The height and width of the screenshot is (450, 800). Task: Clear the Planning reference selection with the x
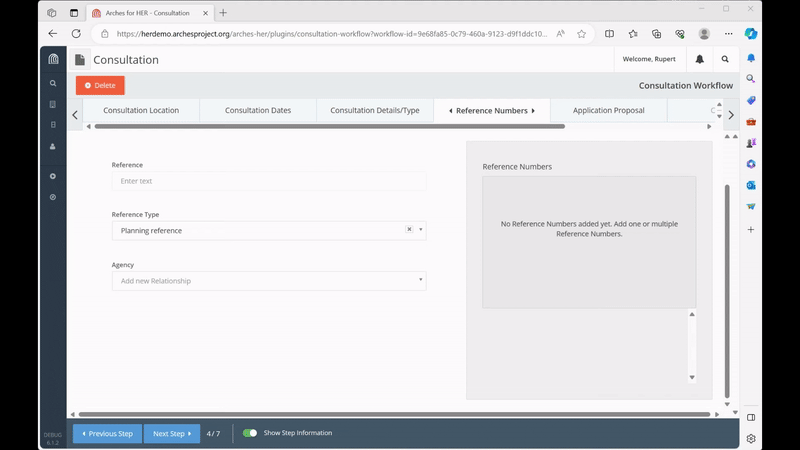tap(409, 229)
